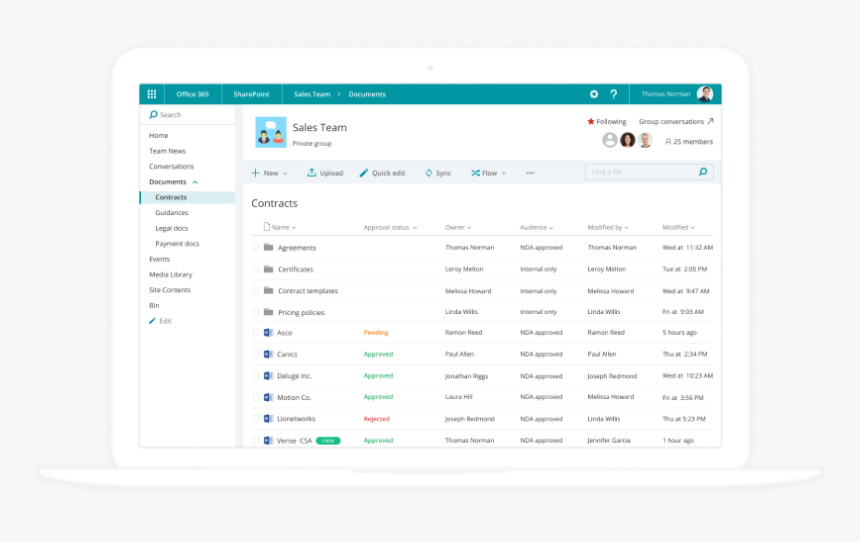Click the help question mark icon
The image size is (860, 542).
tap(613, 94)
